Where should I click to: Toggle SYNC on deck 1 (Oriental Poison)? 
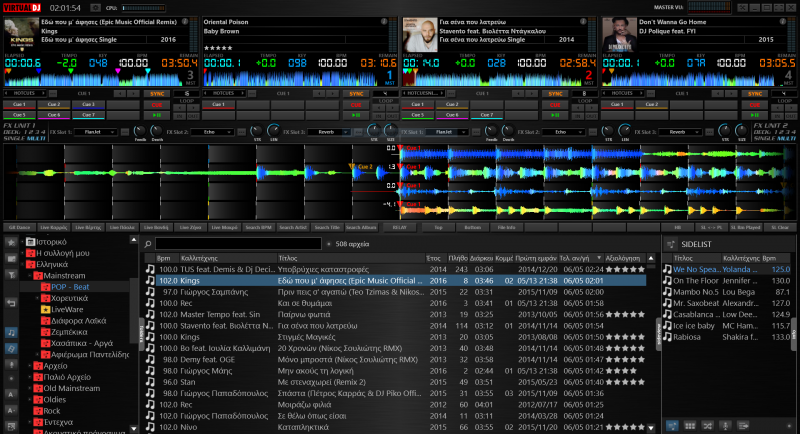tap(355, 94)
